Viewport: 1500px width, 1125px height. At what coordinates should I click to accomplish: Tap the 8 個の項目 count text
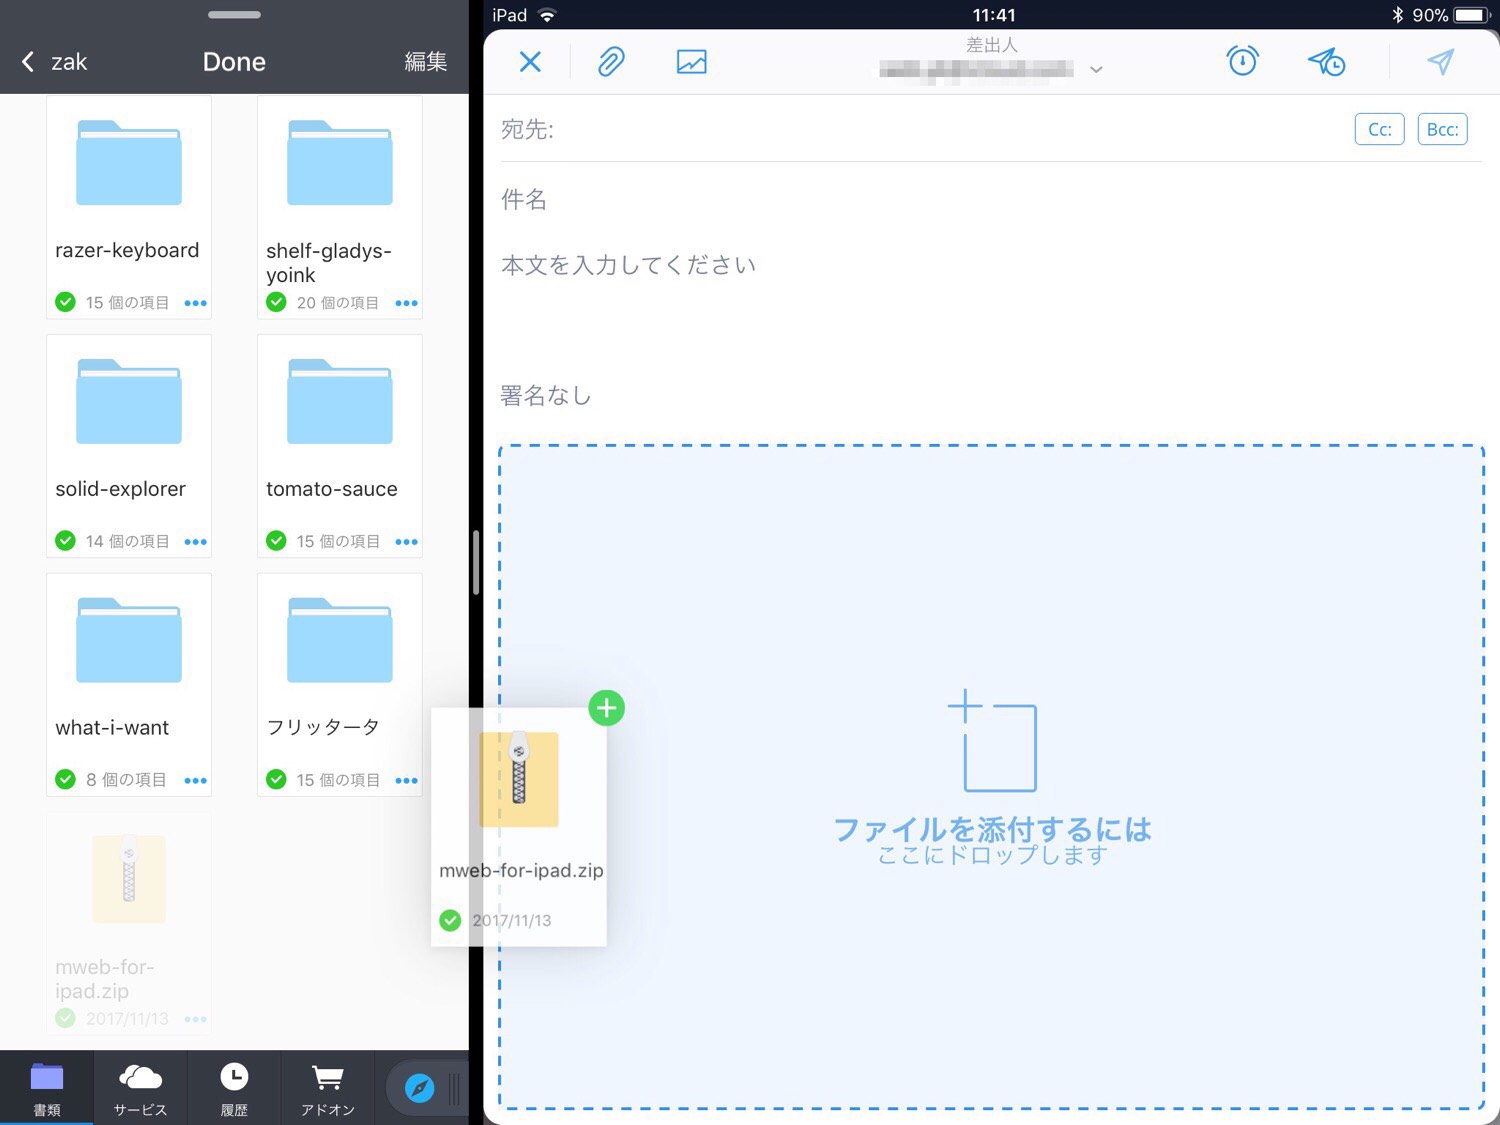point(126,780)
